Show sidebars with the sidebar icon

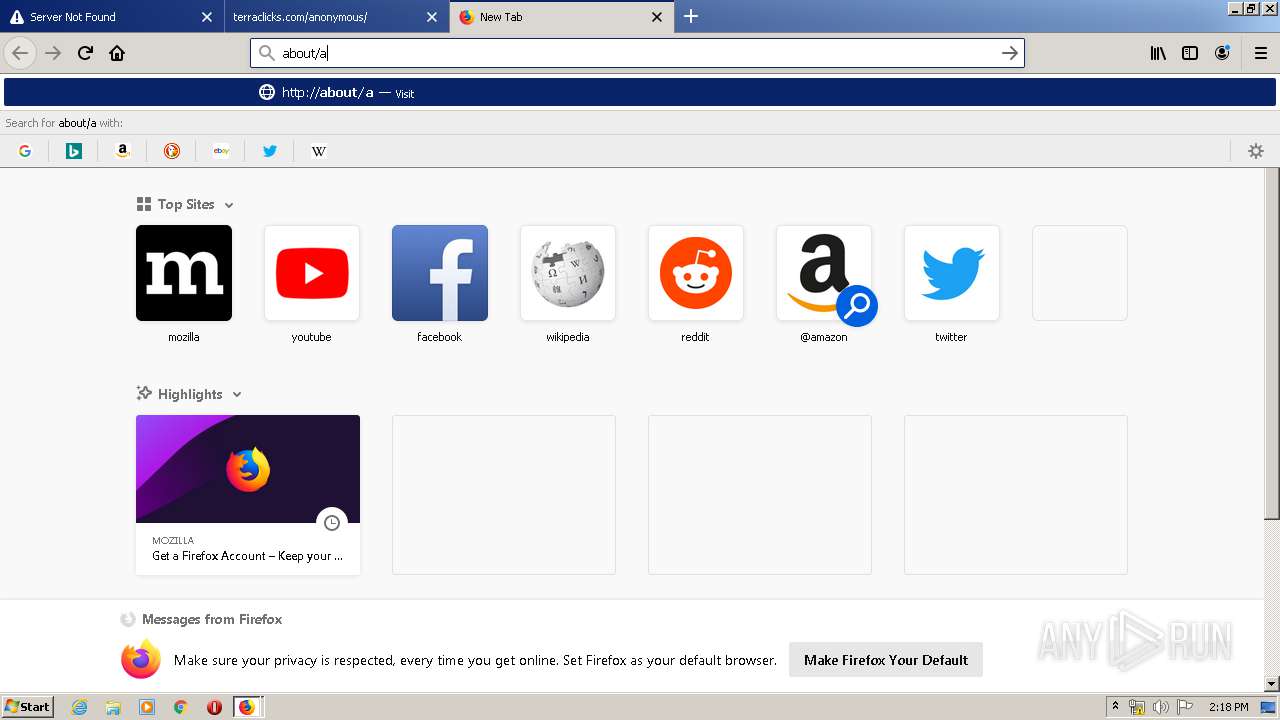(1190, 53)
